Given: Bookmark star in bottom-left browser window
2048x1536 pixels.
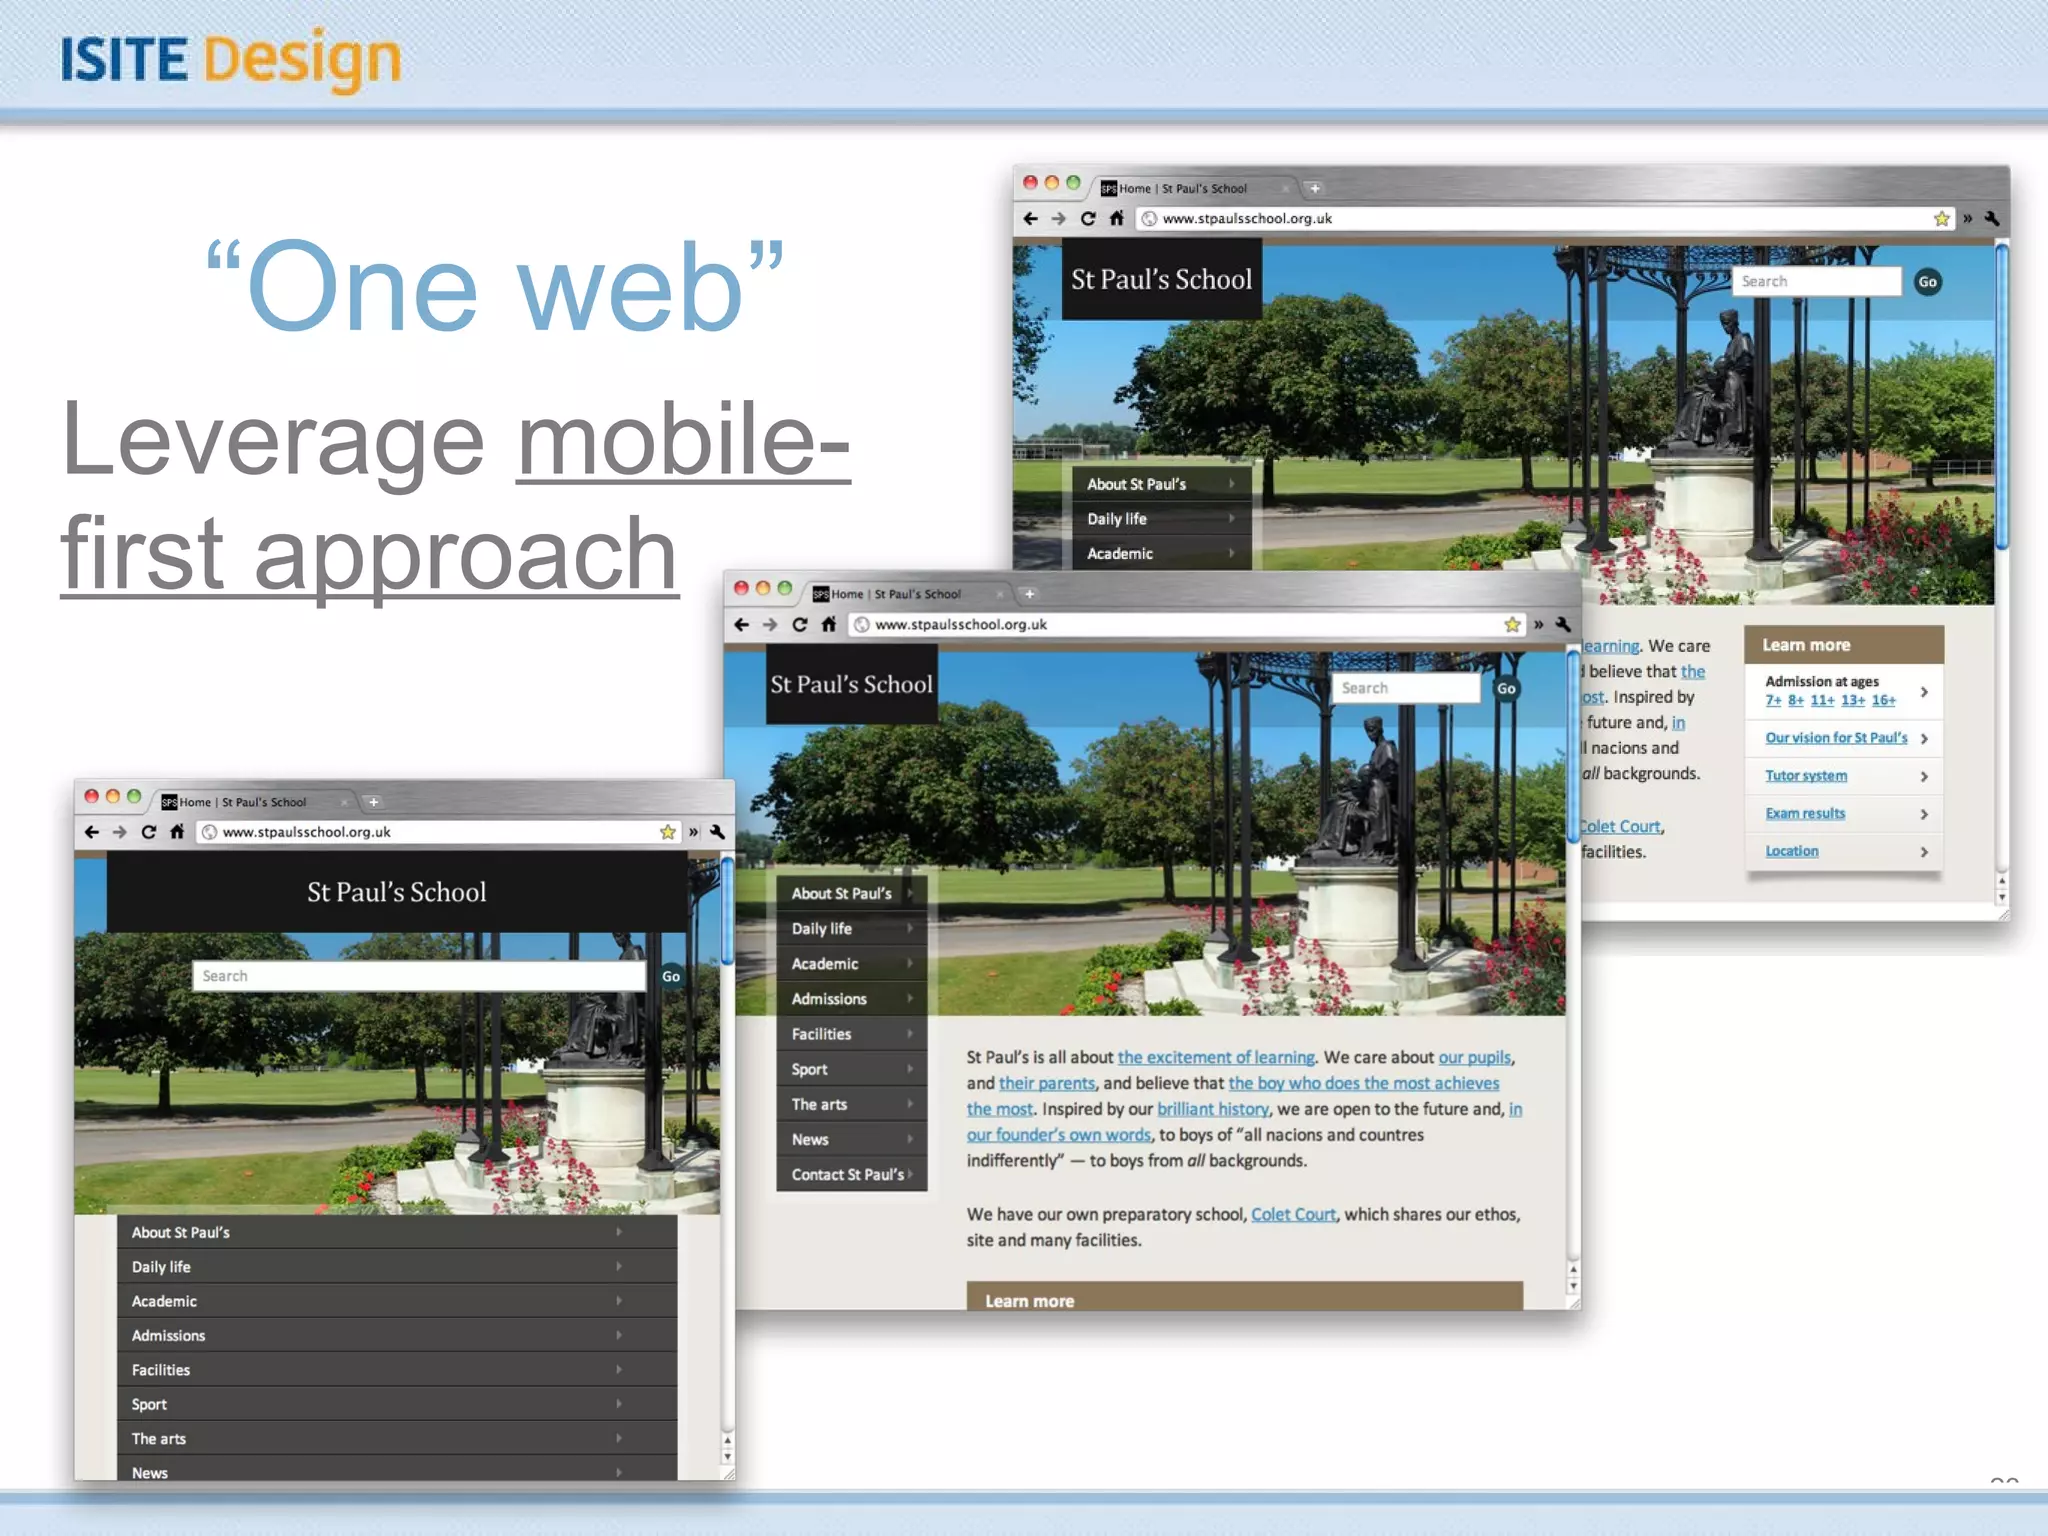Looking at the screenshot, I should pos(667,832).
